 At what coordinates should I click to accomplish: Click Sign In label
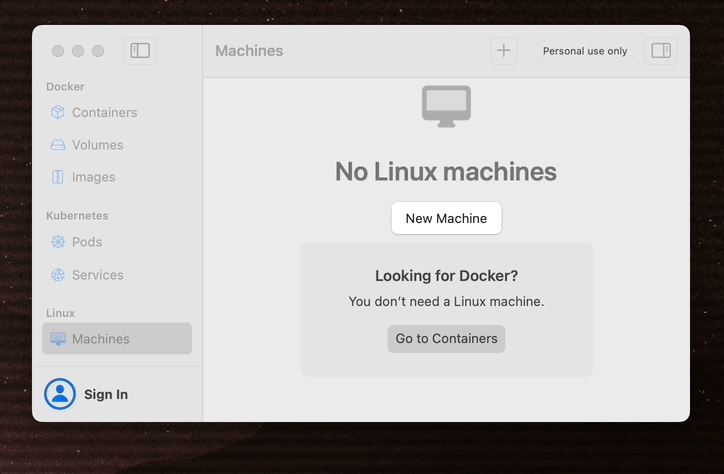pos(106,395)
